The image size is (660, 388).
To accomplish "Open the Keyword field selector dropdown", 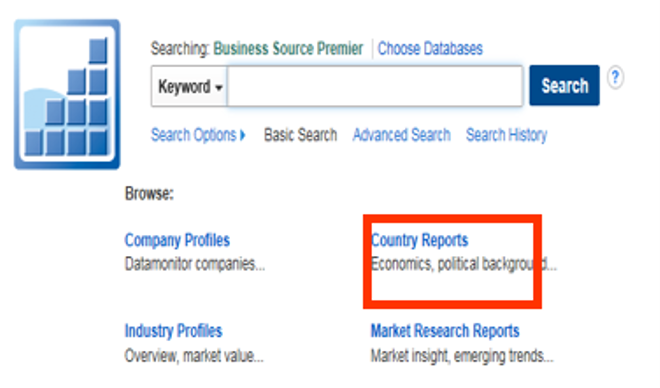I will [x=189, y=87].
